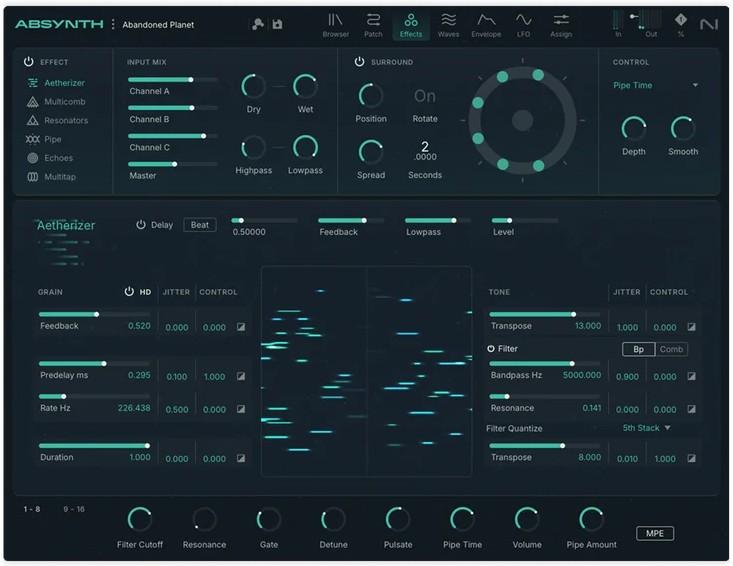
Task: Click the Native Instruments logo icon
Action: point(709,24)
